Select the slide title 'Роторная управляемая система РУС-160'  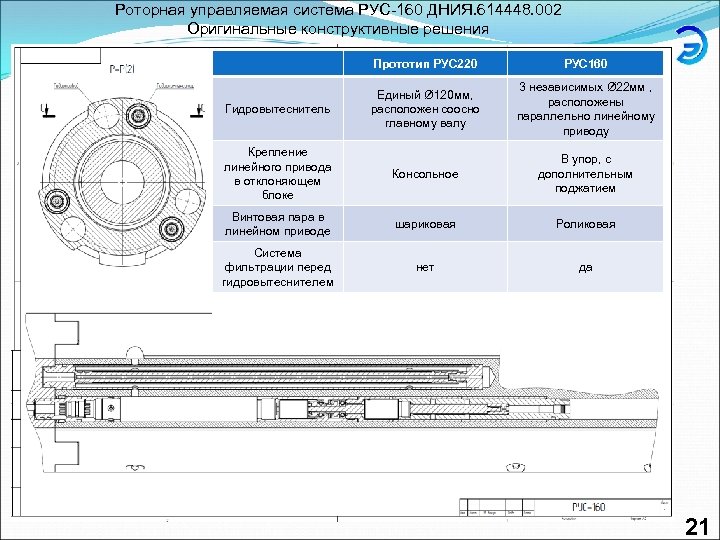[x=338, y=10]
